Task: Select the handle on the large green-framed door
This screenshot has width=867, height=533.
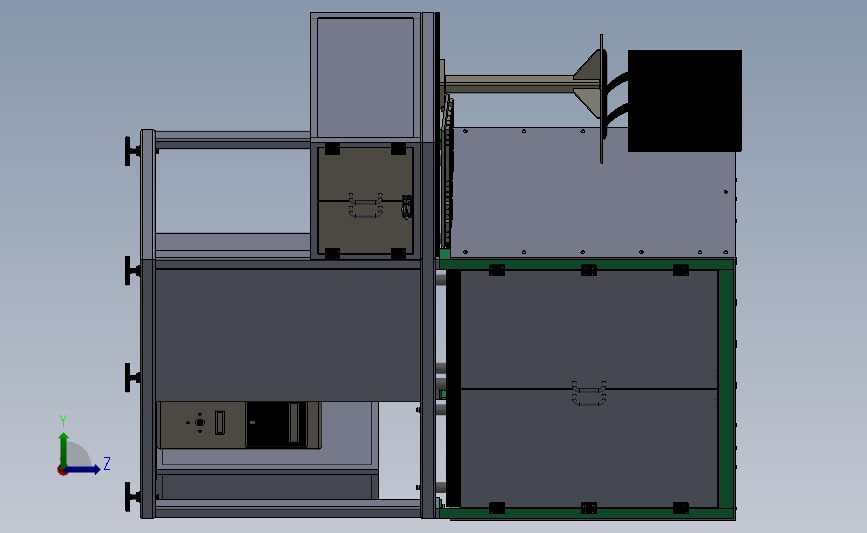Action: (x=589, y=394)
